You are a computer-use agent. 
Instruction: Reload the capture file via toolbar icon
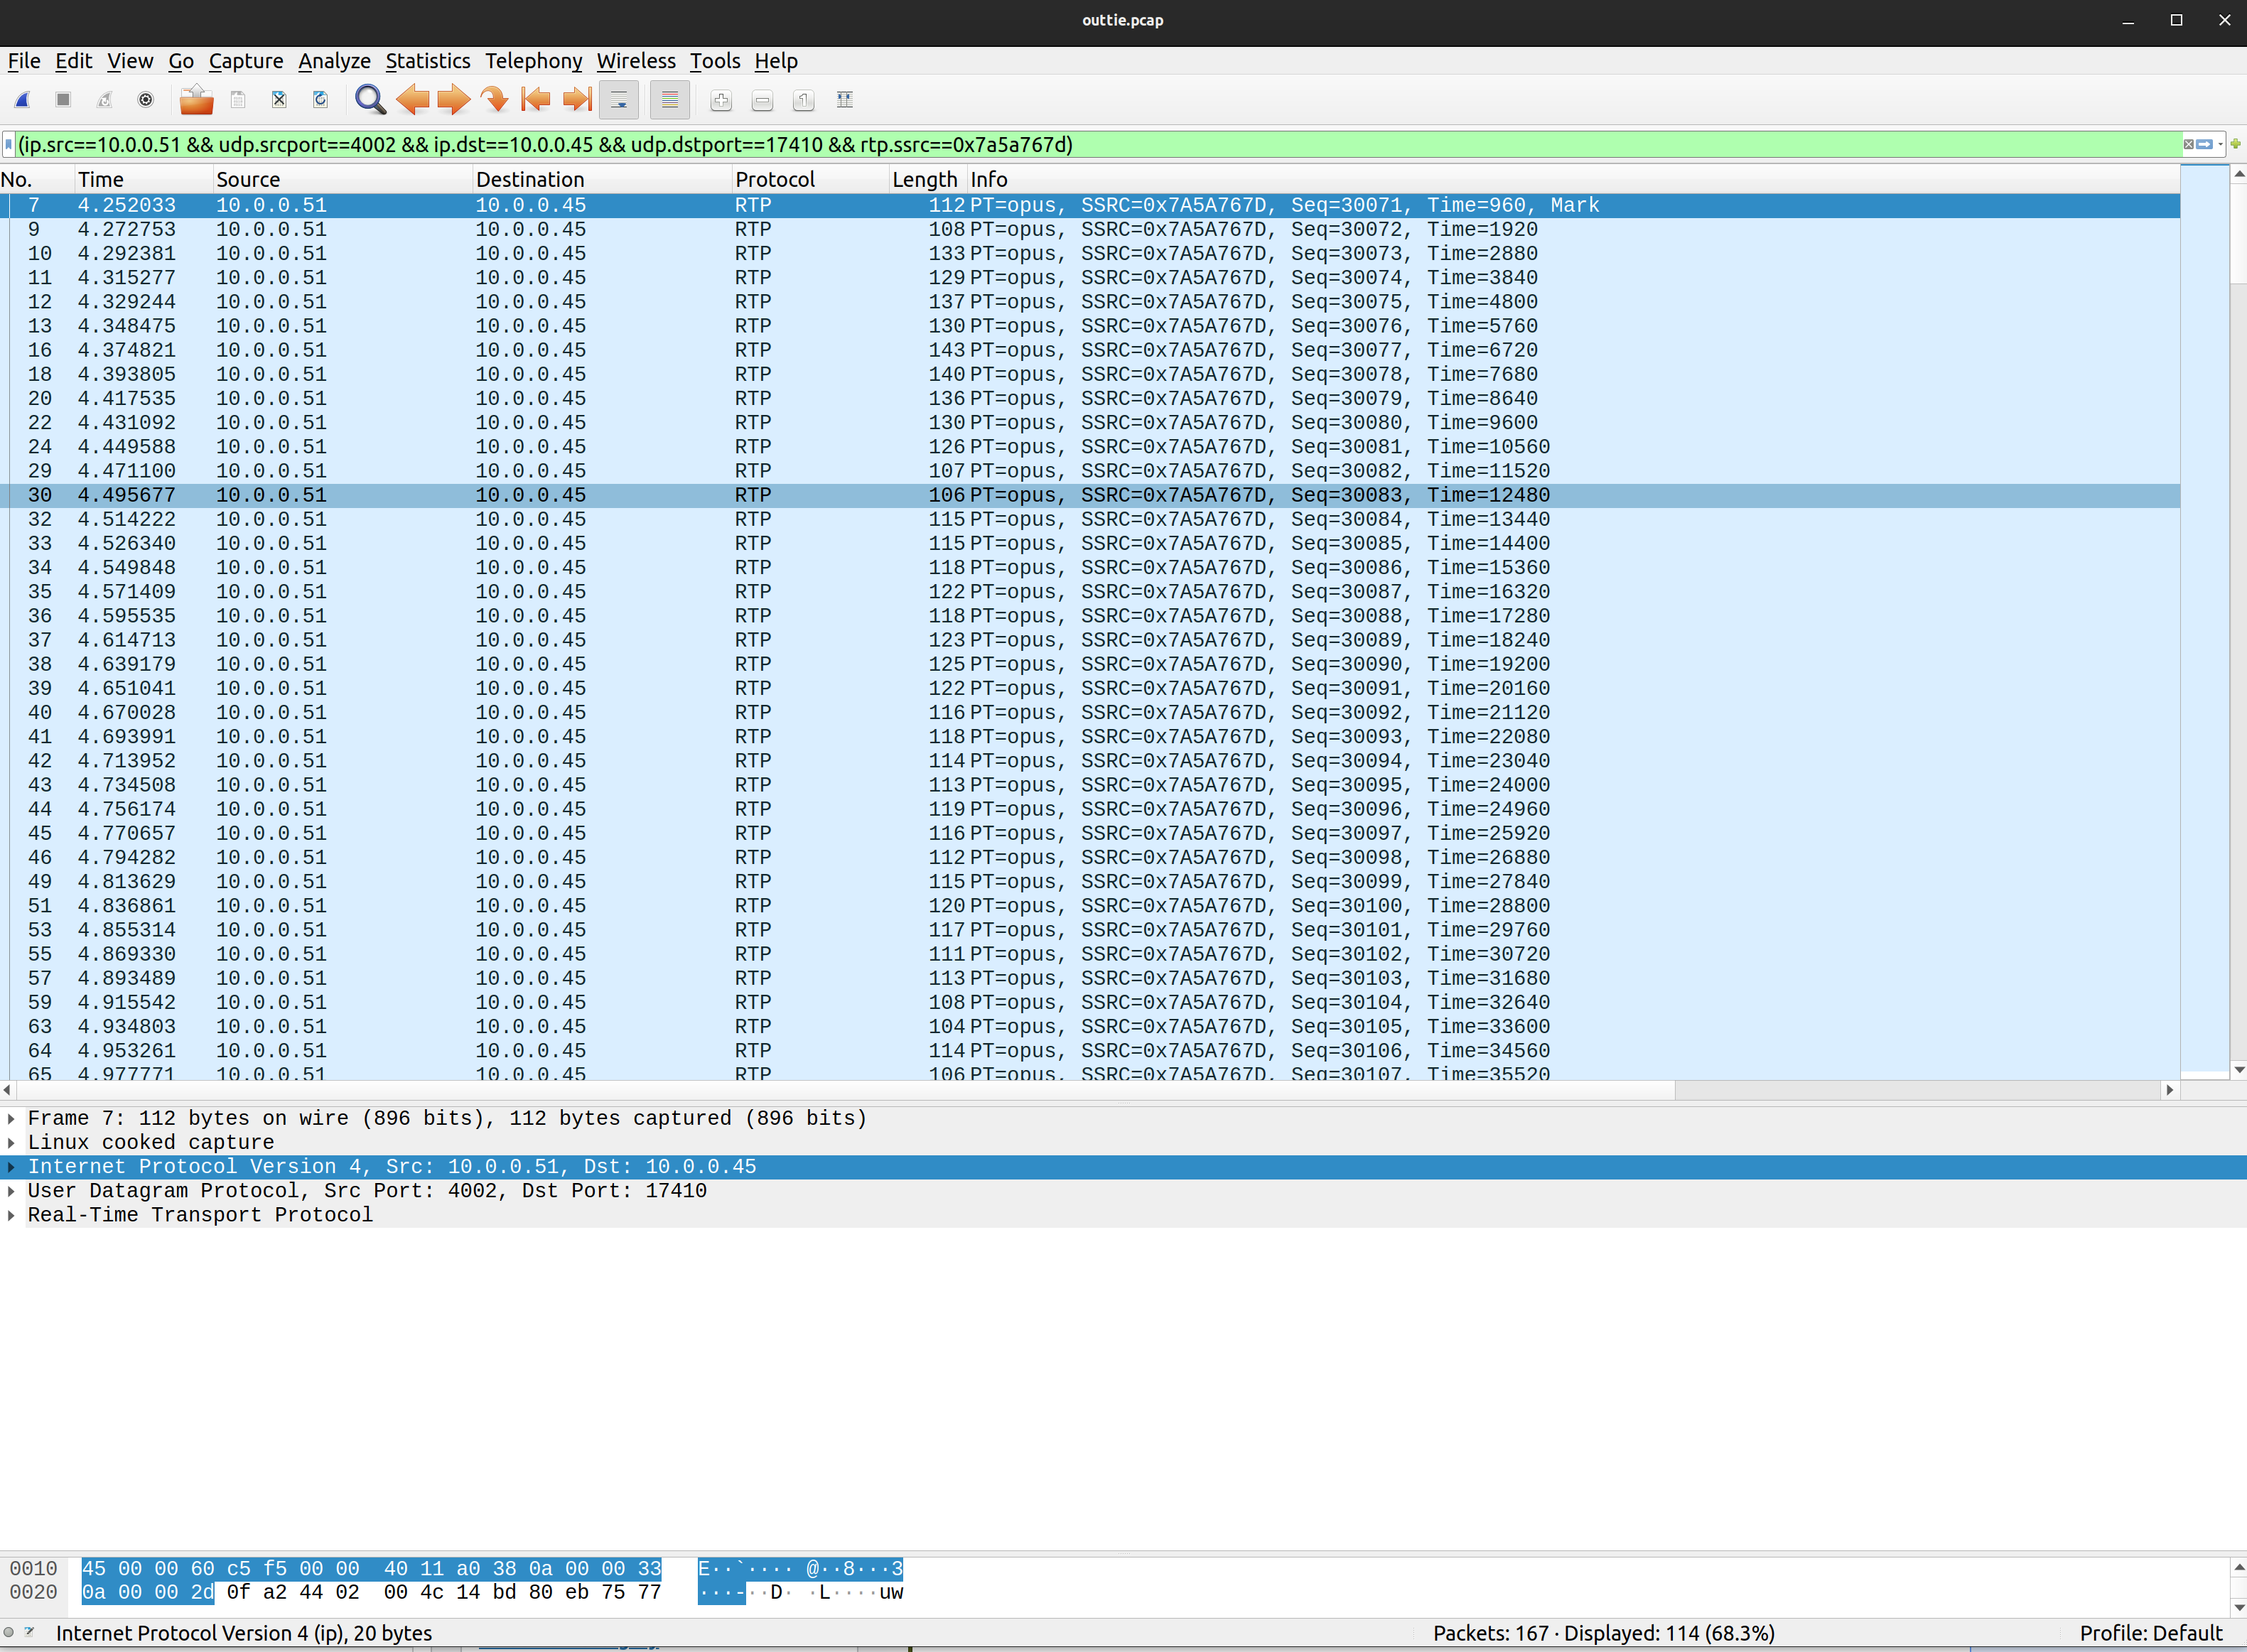(x=320, y=100)
